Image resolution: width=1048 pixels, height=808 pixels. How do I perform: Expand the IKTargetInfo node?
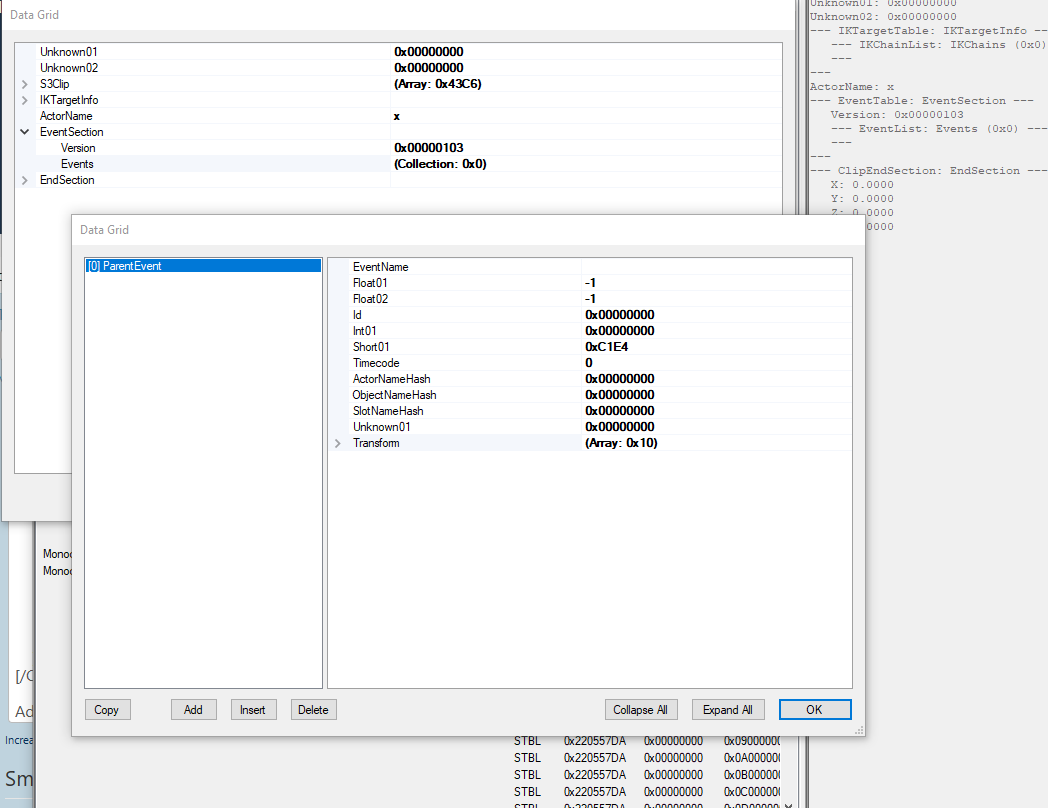click(25, 100)
